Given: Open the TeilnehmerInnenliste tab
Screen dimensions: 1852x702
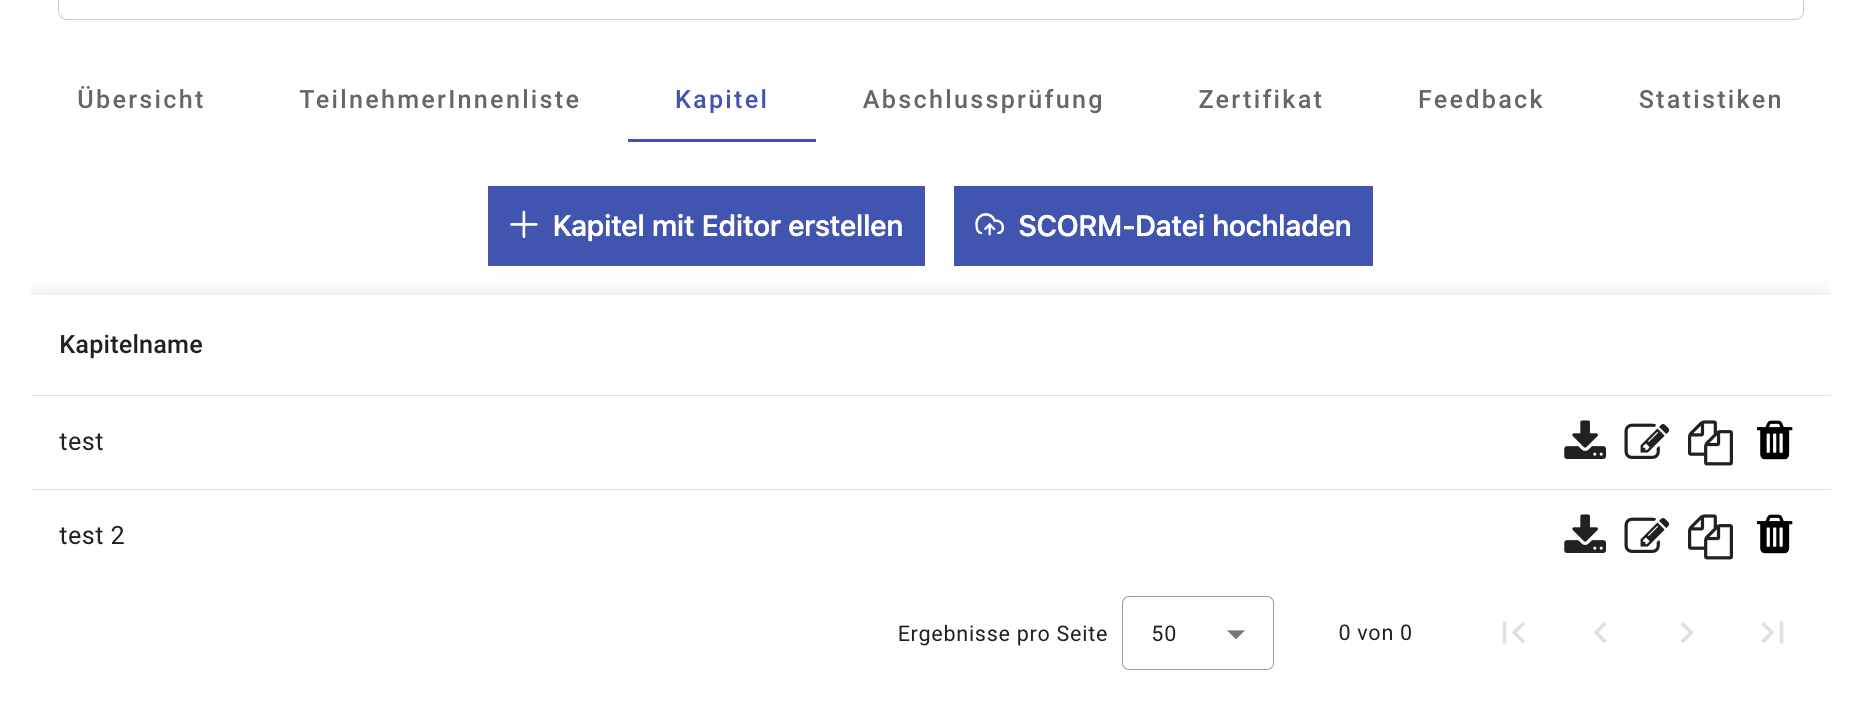Looking at the screenshot, I should [x=439, y=100].
